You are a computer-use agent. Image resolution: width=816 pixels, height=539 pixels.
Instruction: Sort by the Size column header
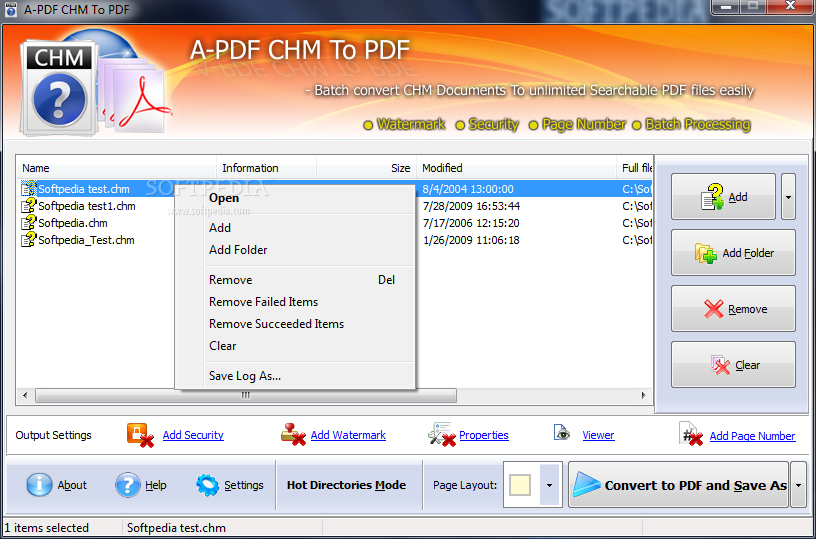click(x=366, y=168)
